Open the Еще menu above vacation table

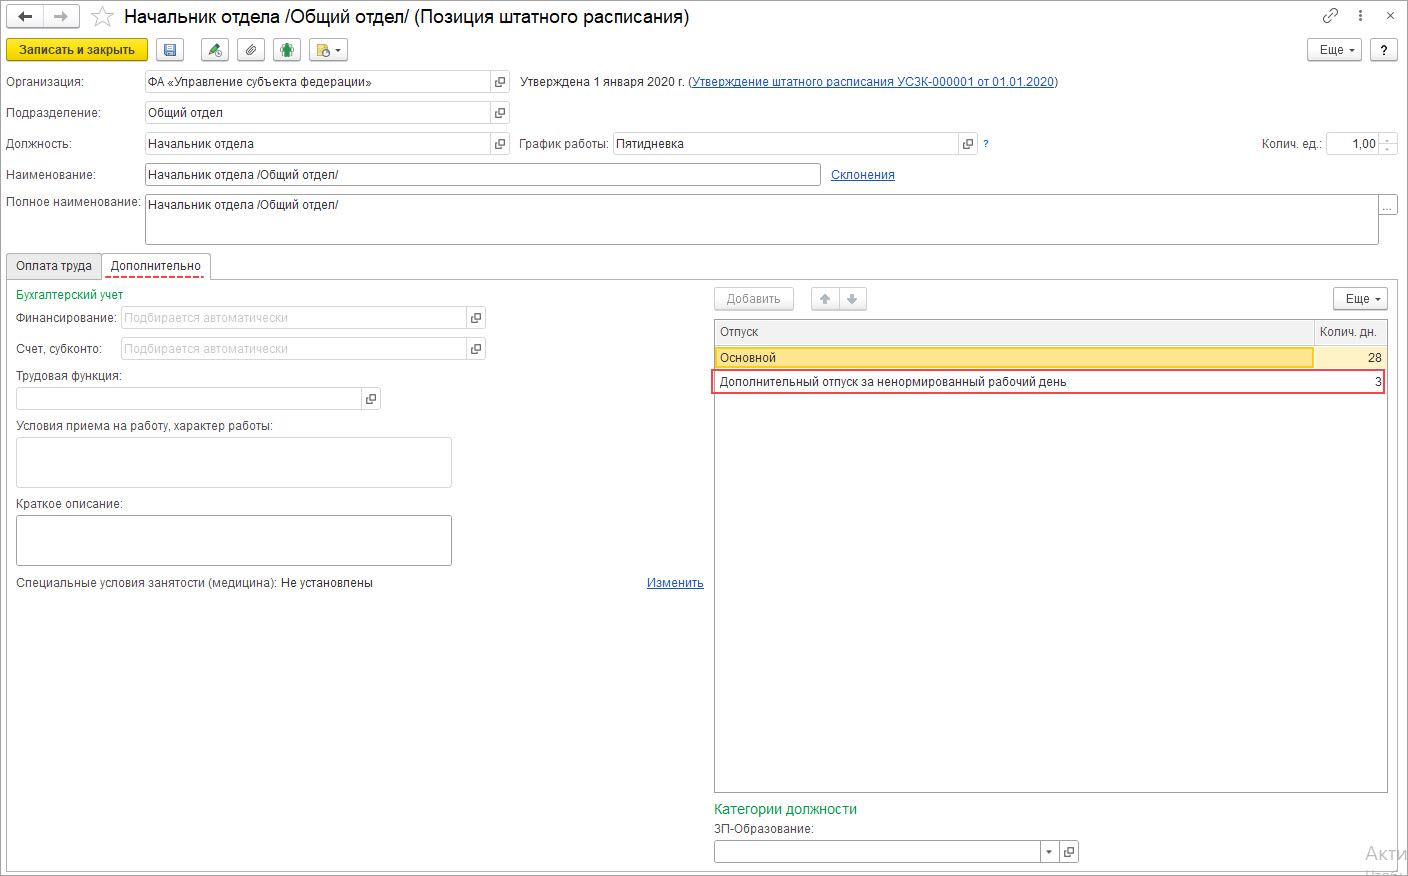[1360, 299]
